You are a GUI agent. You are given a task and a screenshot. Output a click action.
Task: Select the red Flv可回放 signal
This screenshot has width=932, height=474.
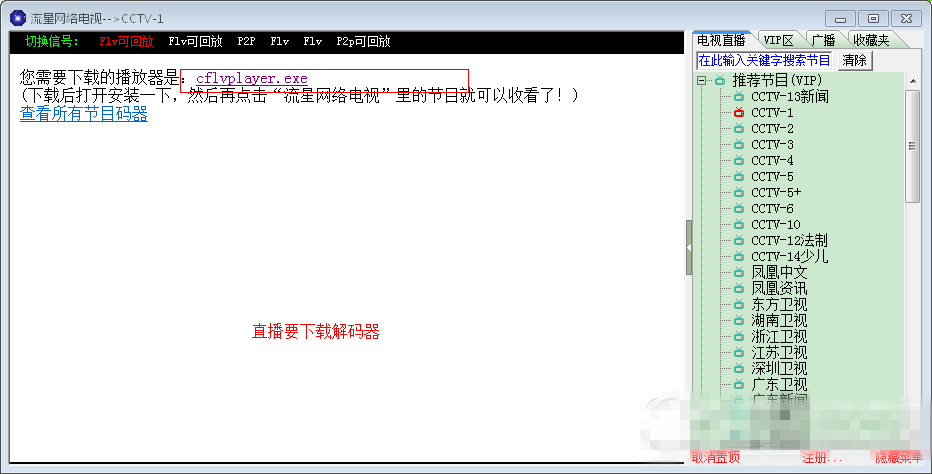coord(126,42)
